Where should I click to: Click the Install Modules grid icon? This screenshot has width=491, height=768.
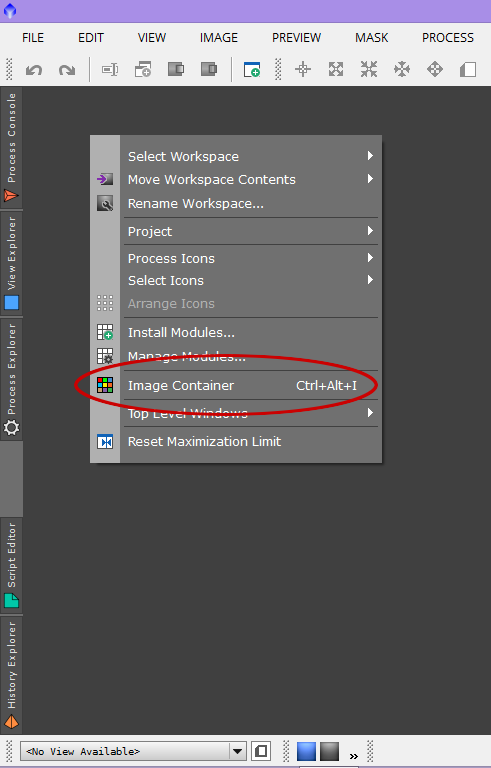tap(105, 332)
